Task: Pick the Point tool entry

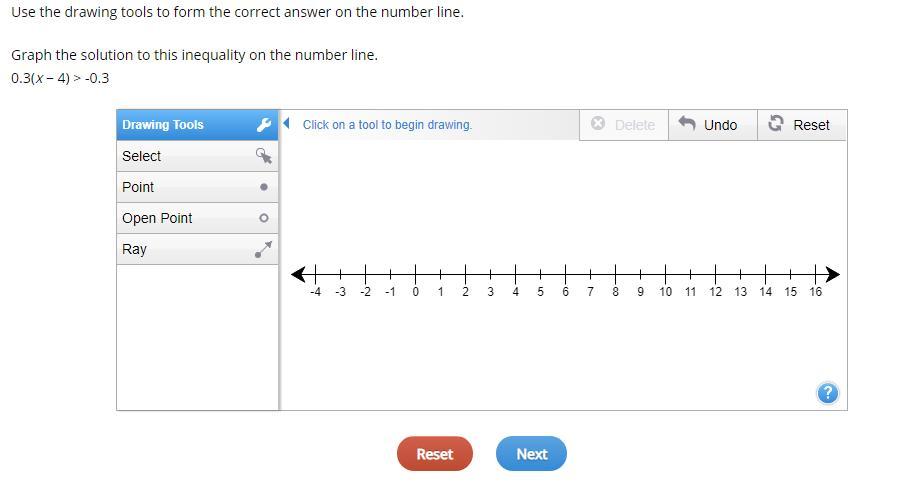Action: pyautogui.click(x=138, y=187)
